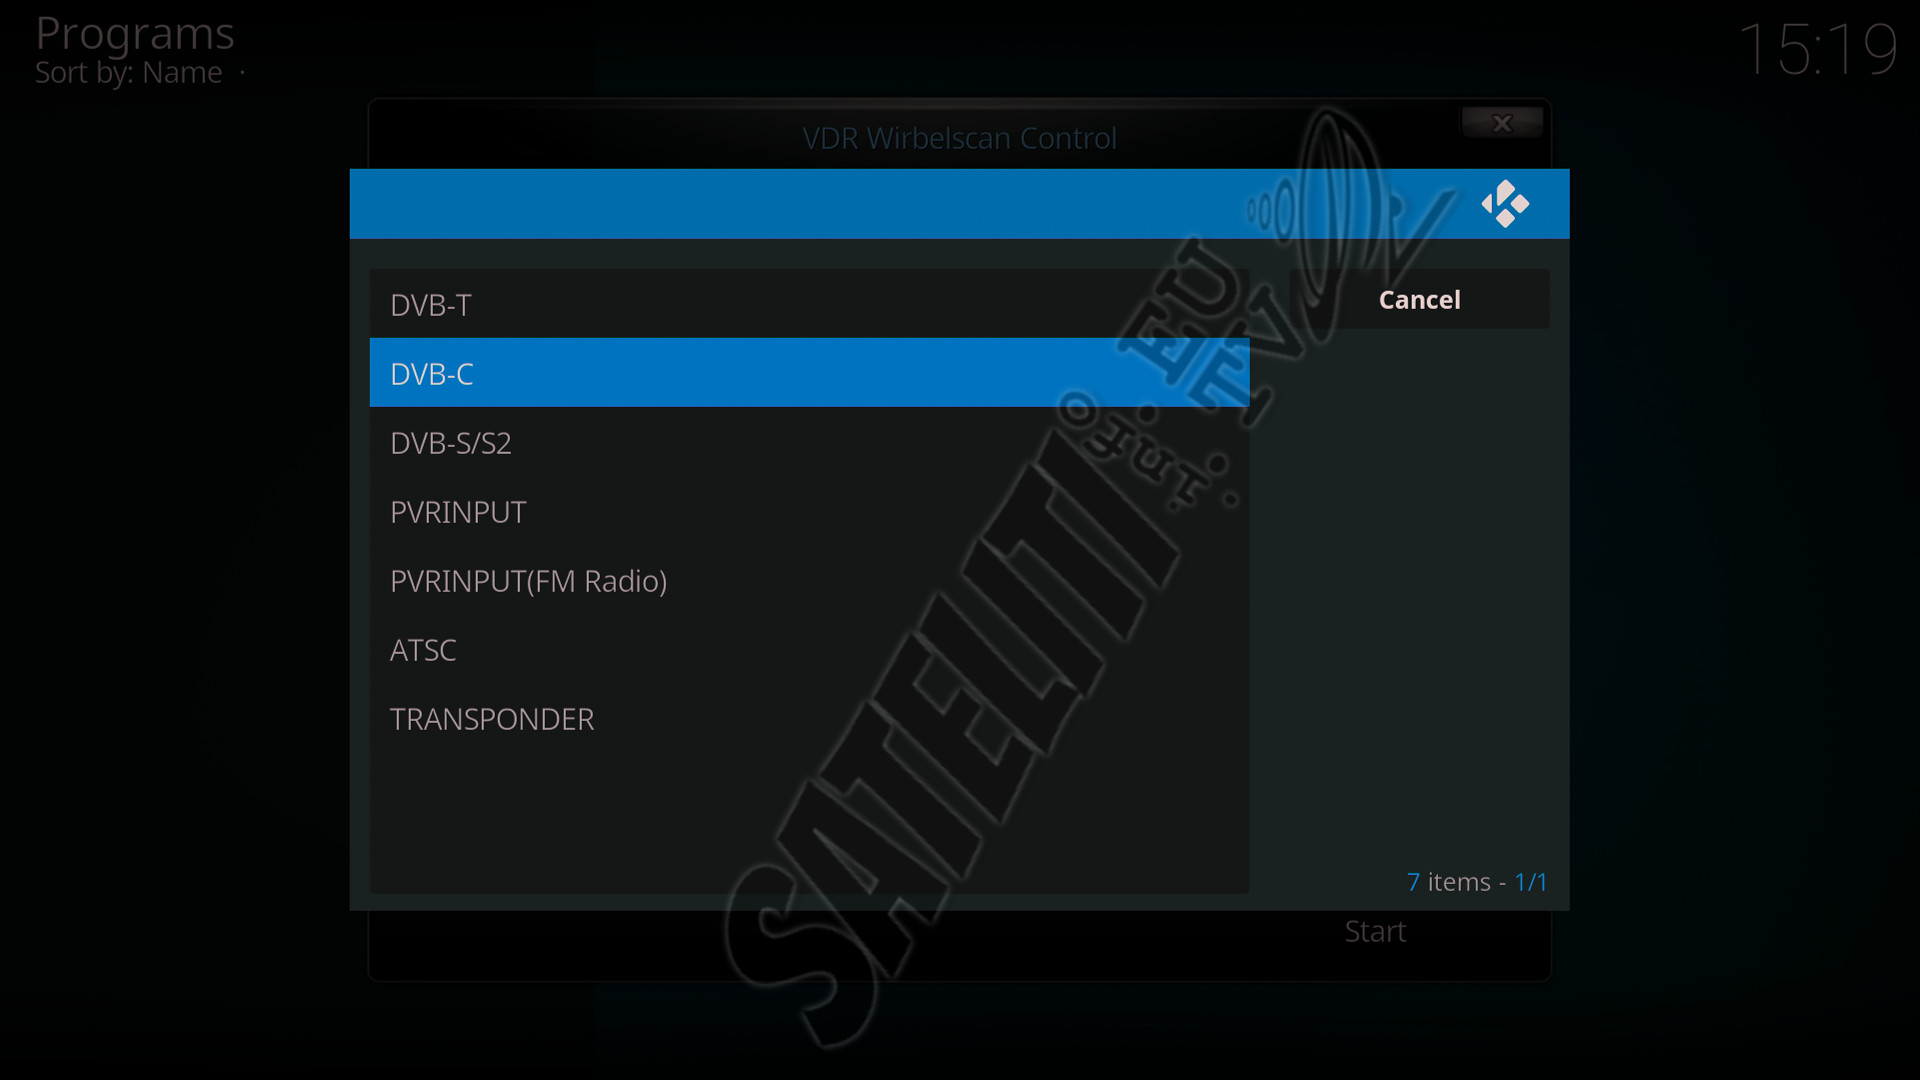Click the Sort by: Name label
Screen dimensions: 1920x1080
[x=128, y=73]
